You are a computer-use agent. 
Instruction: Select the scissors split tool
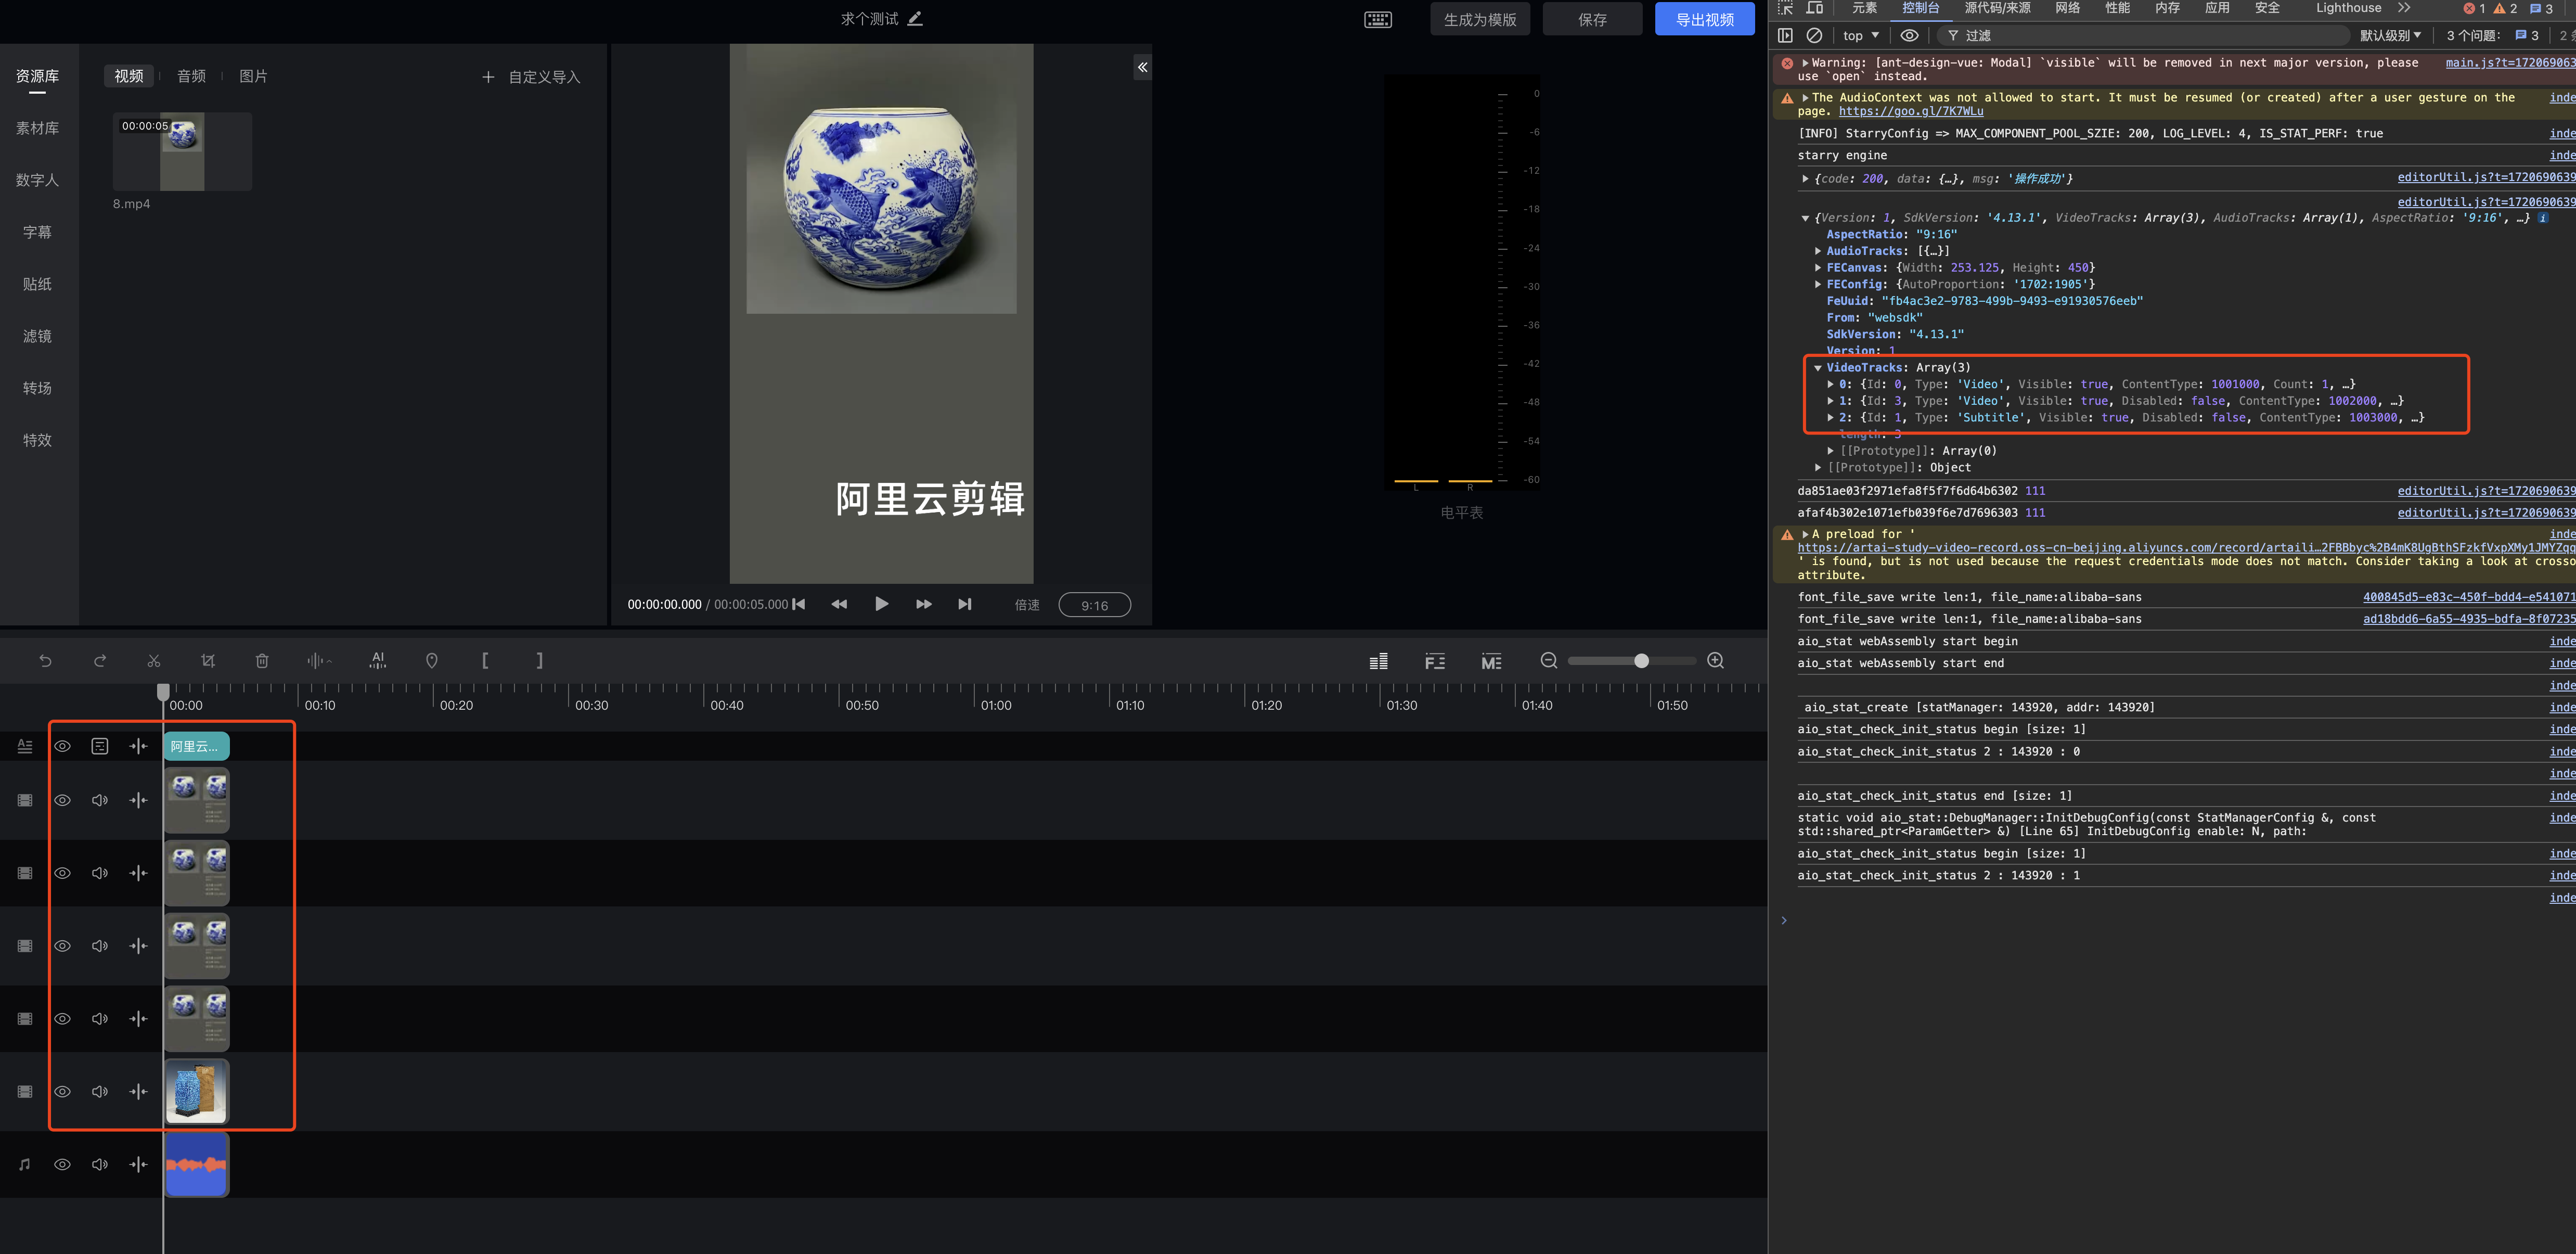153,661
